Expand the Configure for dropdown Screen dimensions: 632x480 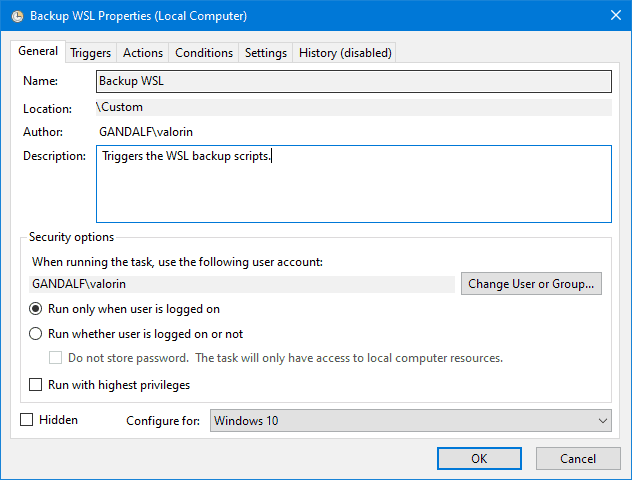point(411,421)
